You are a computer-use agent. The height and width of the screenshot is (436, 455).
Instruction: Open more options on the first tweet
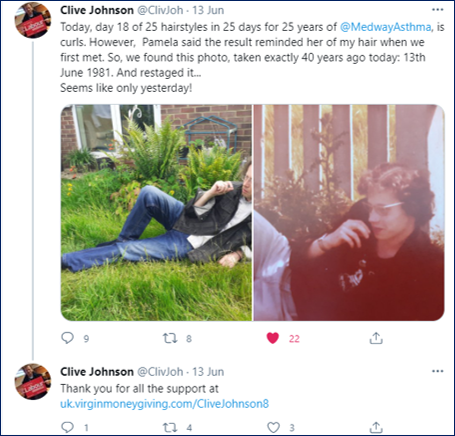coord(437,10)
